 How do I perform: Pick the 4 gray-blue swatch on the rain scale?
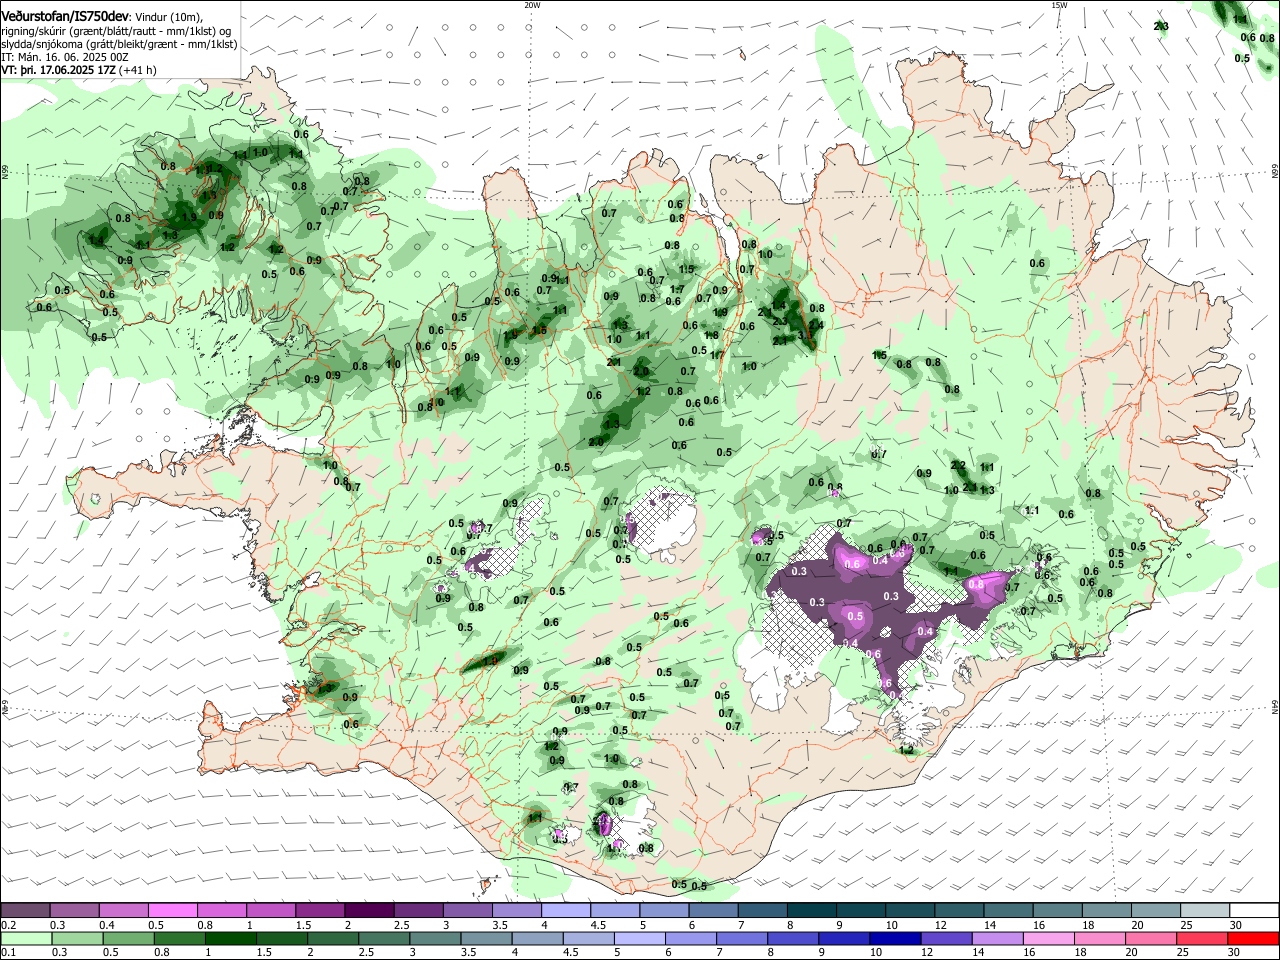coord(538,938)
